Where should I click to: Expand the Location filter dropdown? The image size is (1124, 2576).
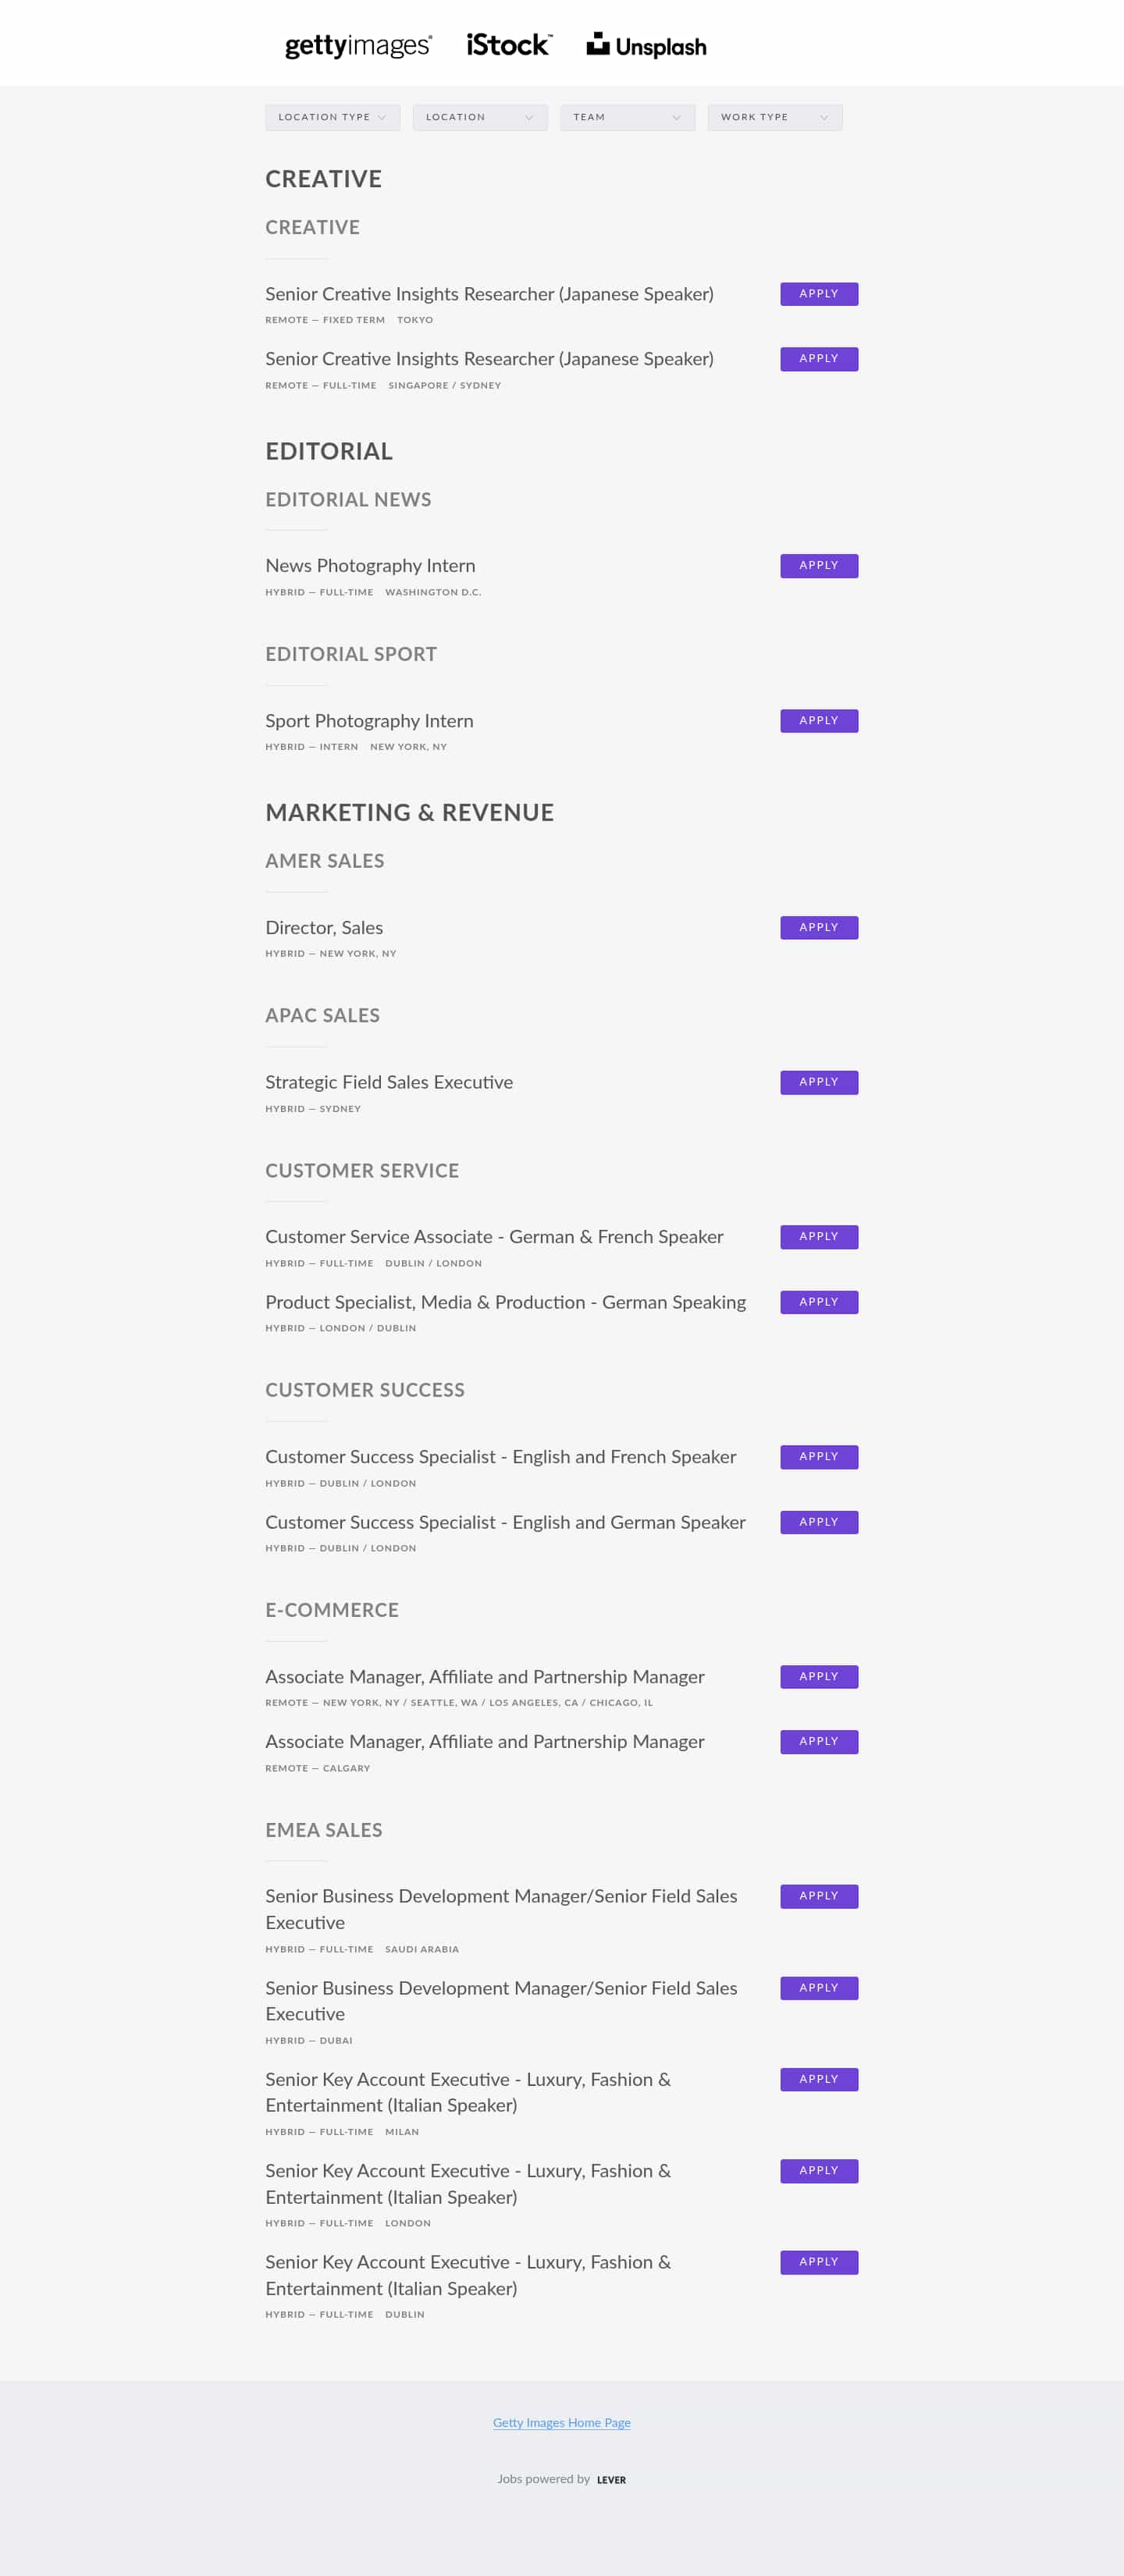[x=479, y=117]
